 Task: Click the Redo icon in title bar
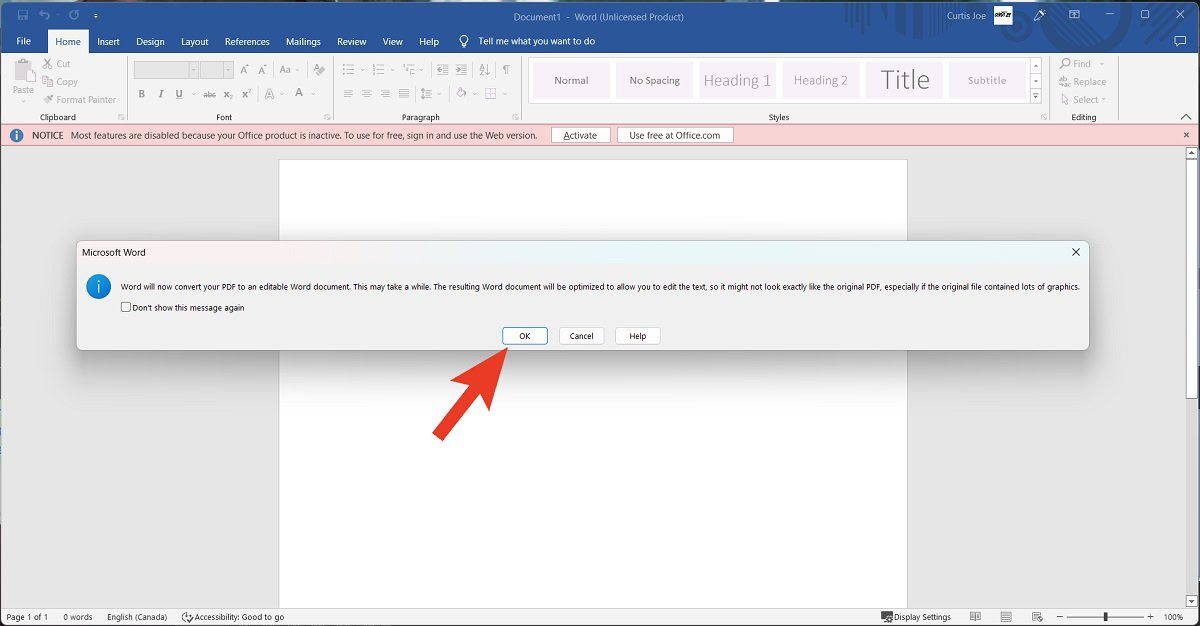[x=74, y=16]
